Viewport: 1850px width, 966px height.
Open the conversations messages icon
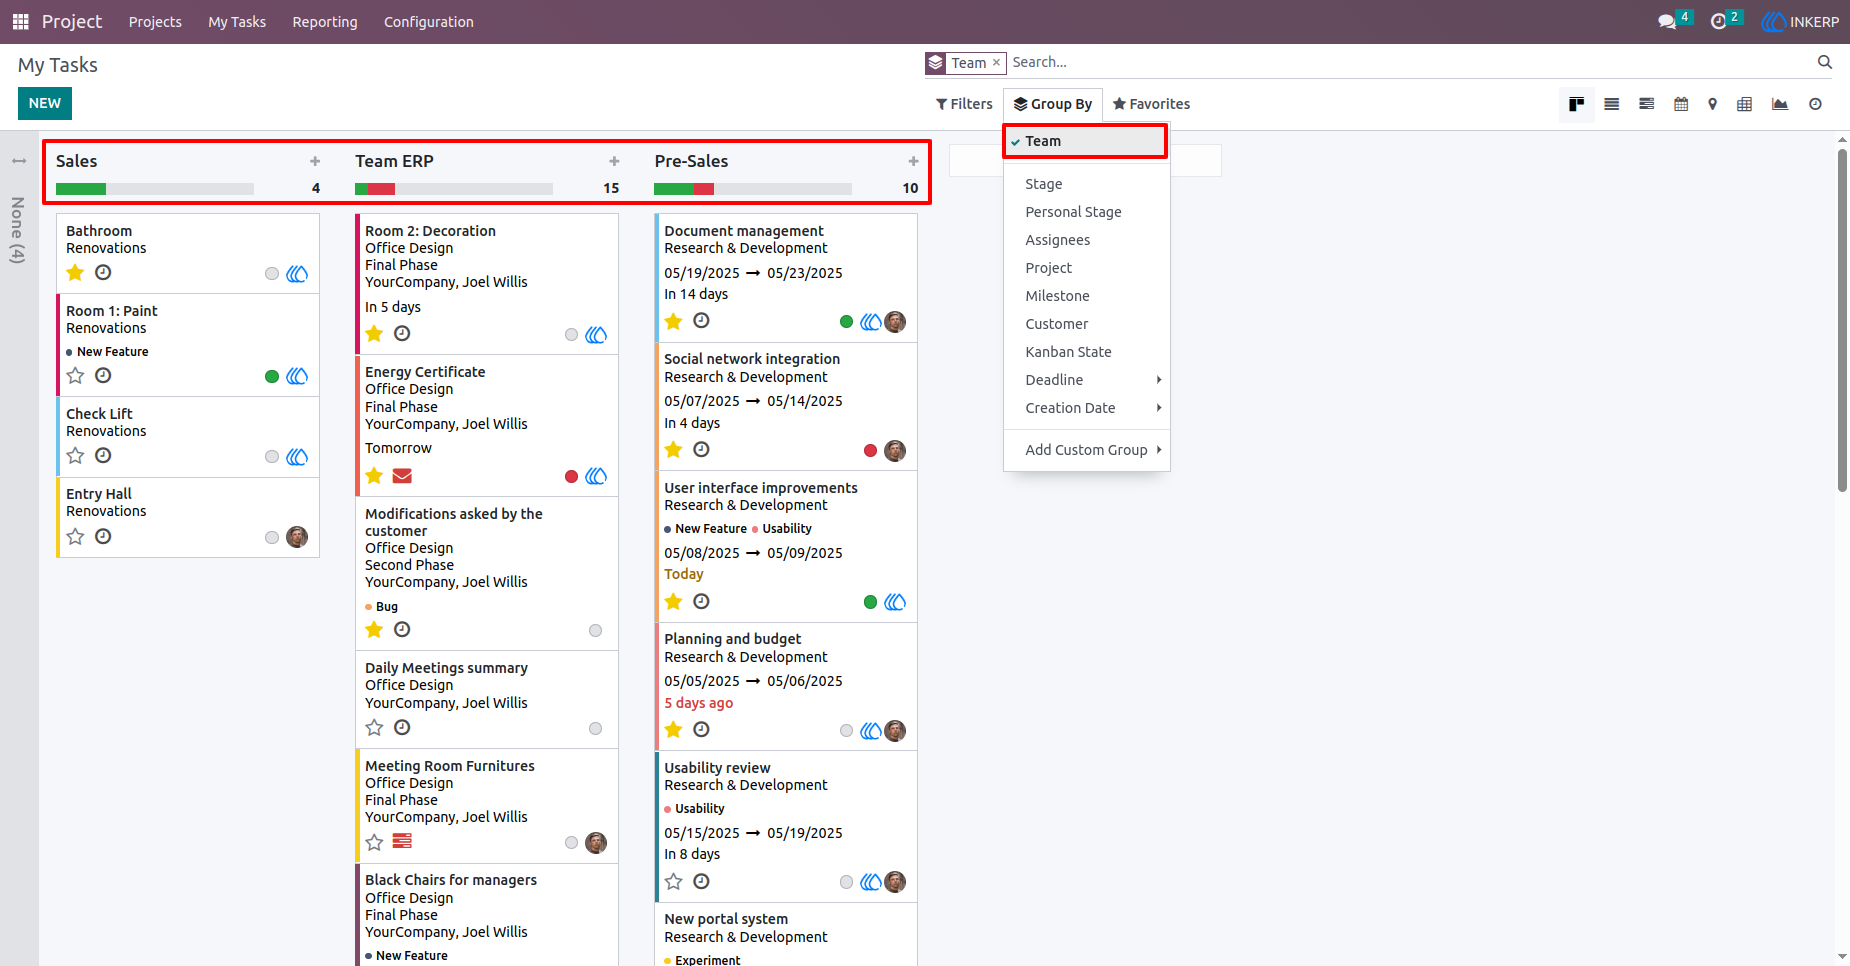[x=1667, y=21]
